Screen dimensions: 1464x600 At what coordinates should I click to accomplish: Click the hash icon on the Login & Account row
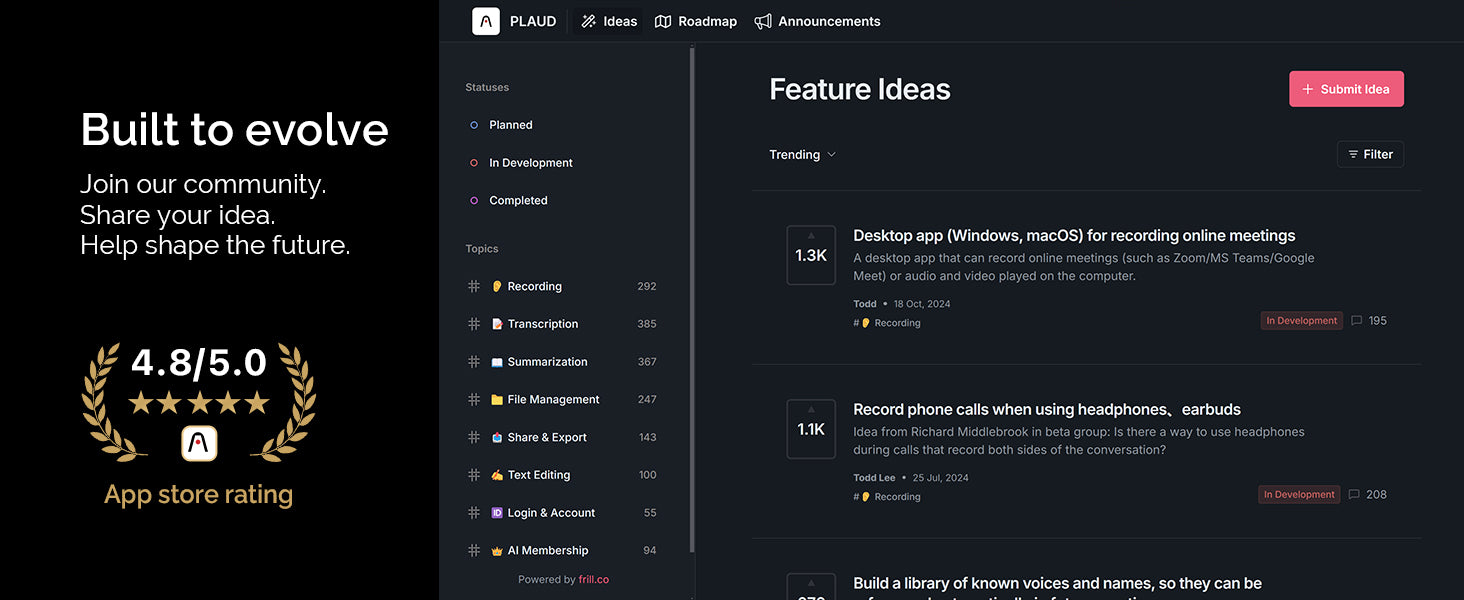(x=474, y=513)
